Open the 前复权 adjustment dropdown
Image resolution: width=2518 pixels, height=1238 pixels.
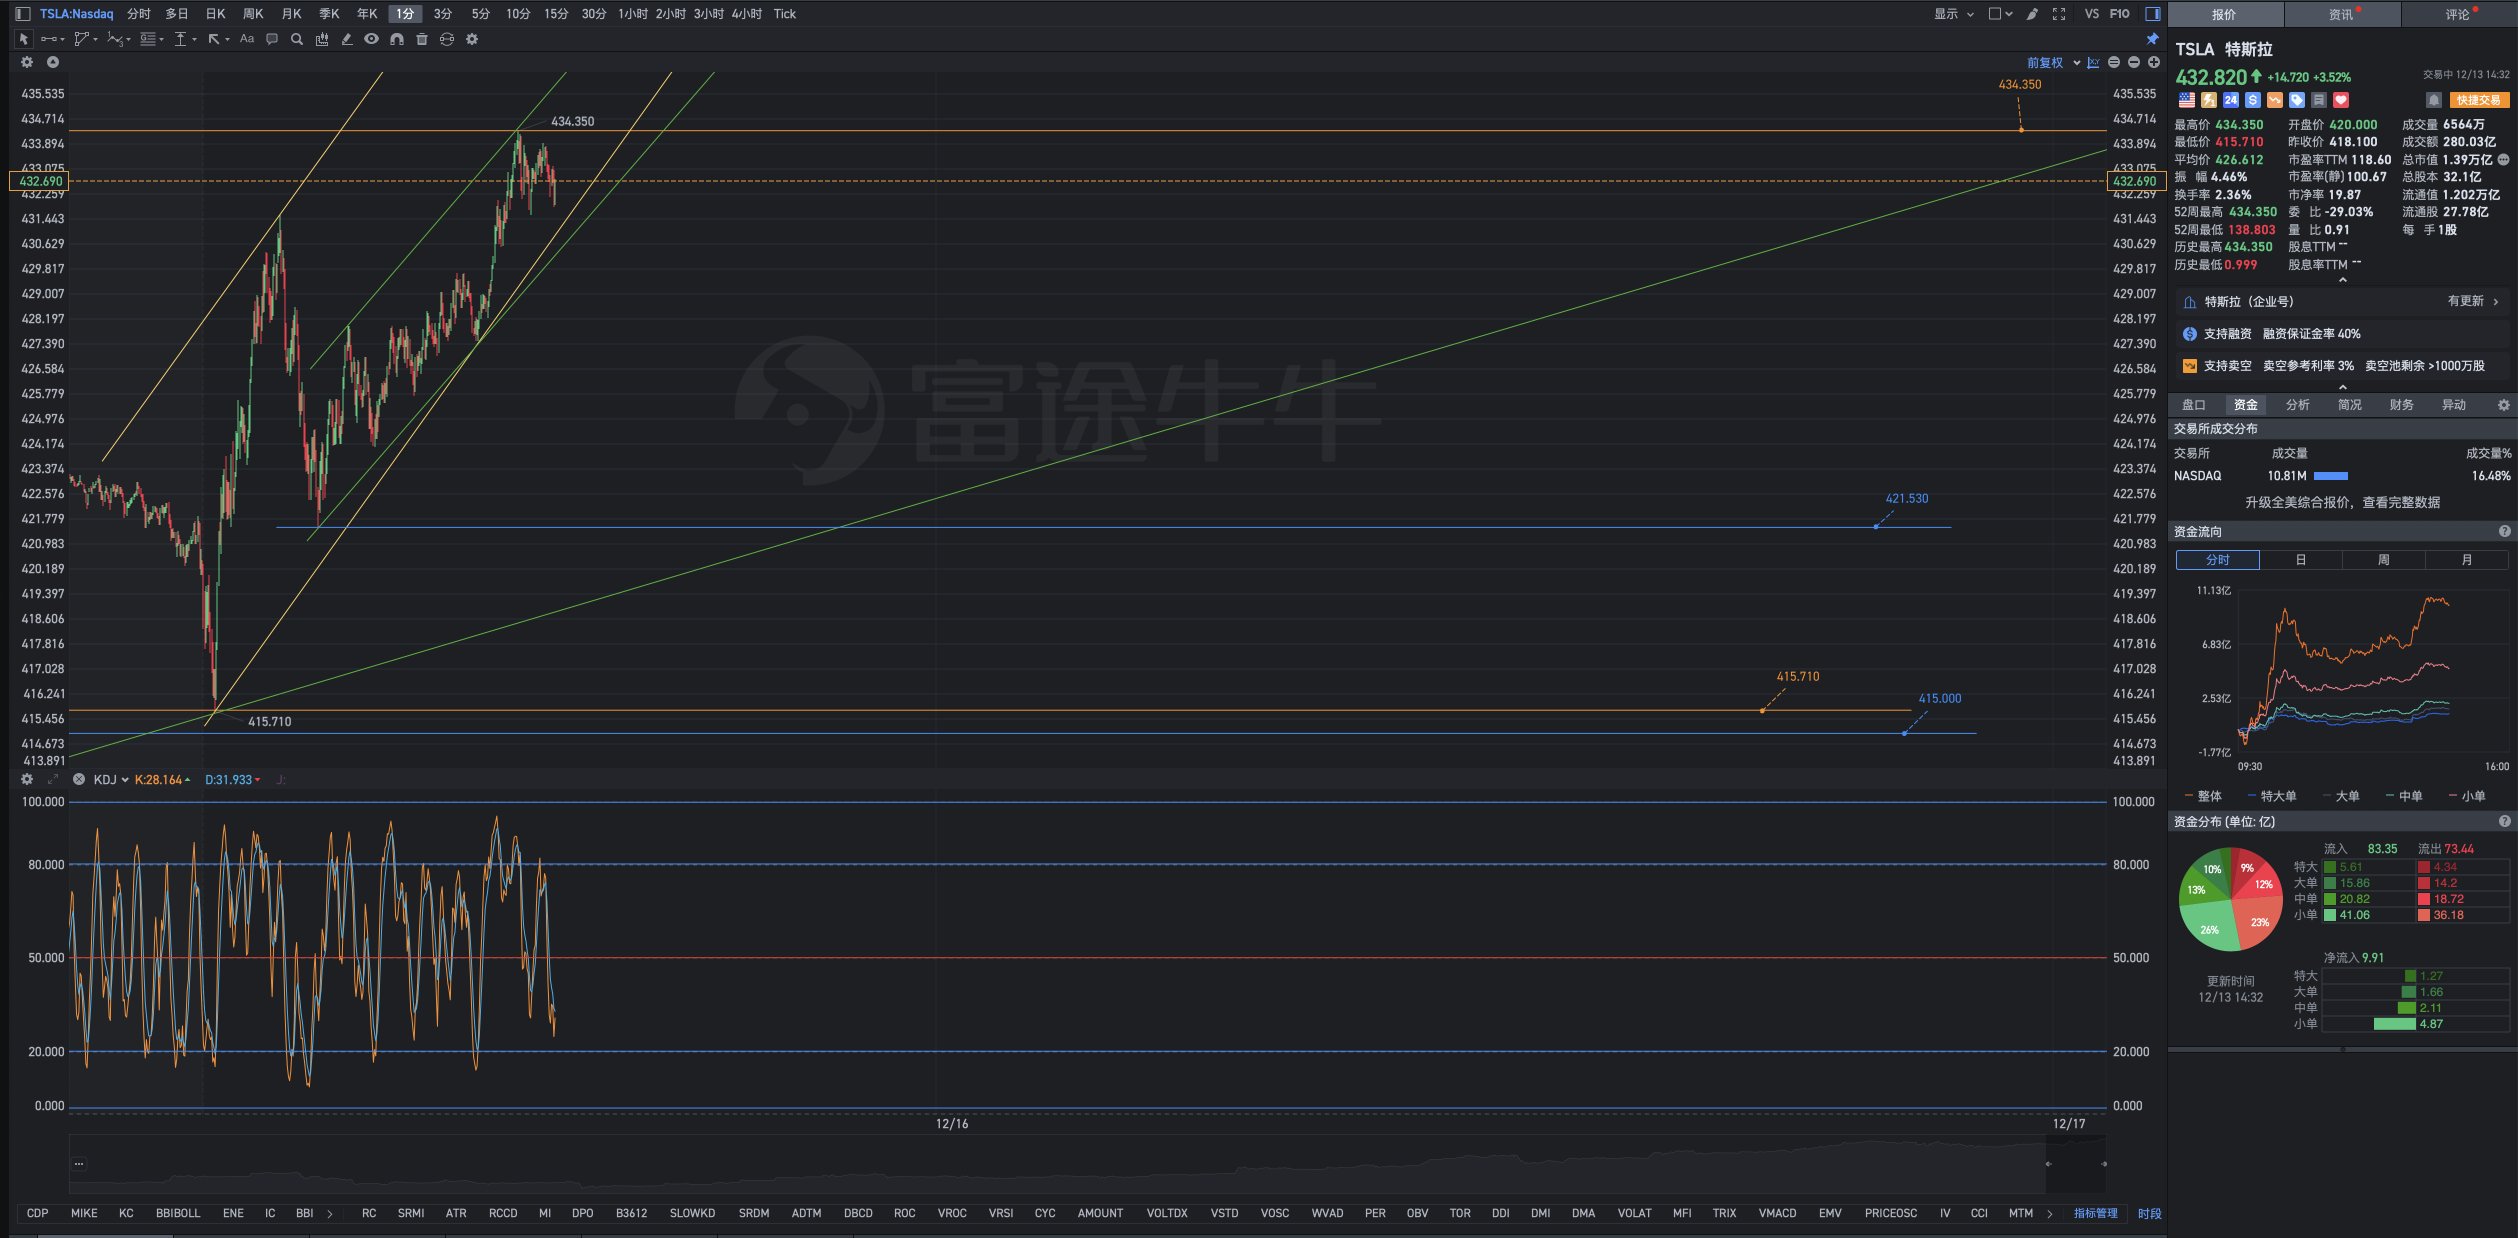[x=2054, y=62]
